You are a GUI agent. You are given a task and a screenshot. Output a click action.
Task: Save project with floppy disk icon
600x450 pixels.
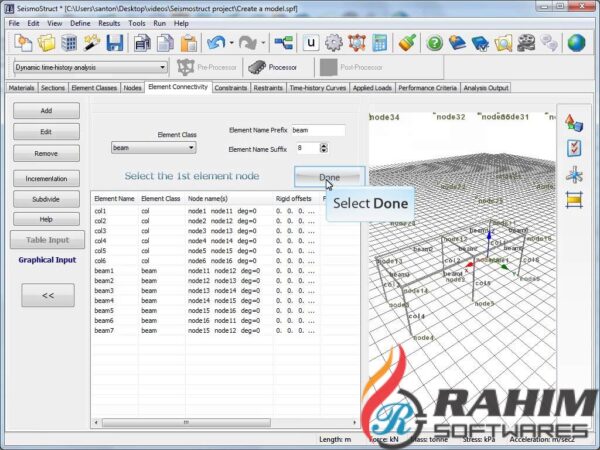pyautogui.click(x=114, y=43)
